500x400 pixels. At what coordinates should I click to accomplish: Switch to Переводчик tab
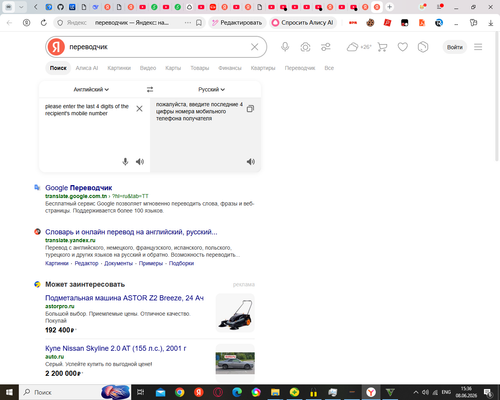[x=300, y=68]
